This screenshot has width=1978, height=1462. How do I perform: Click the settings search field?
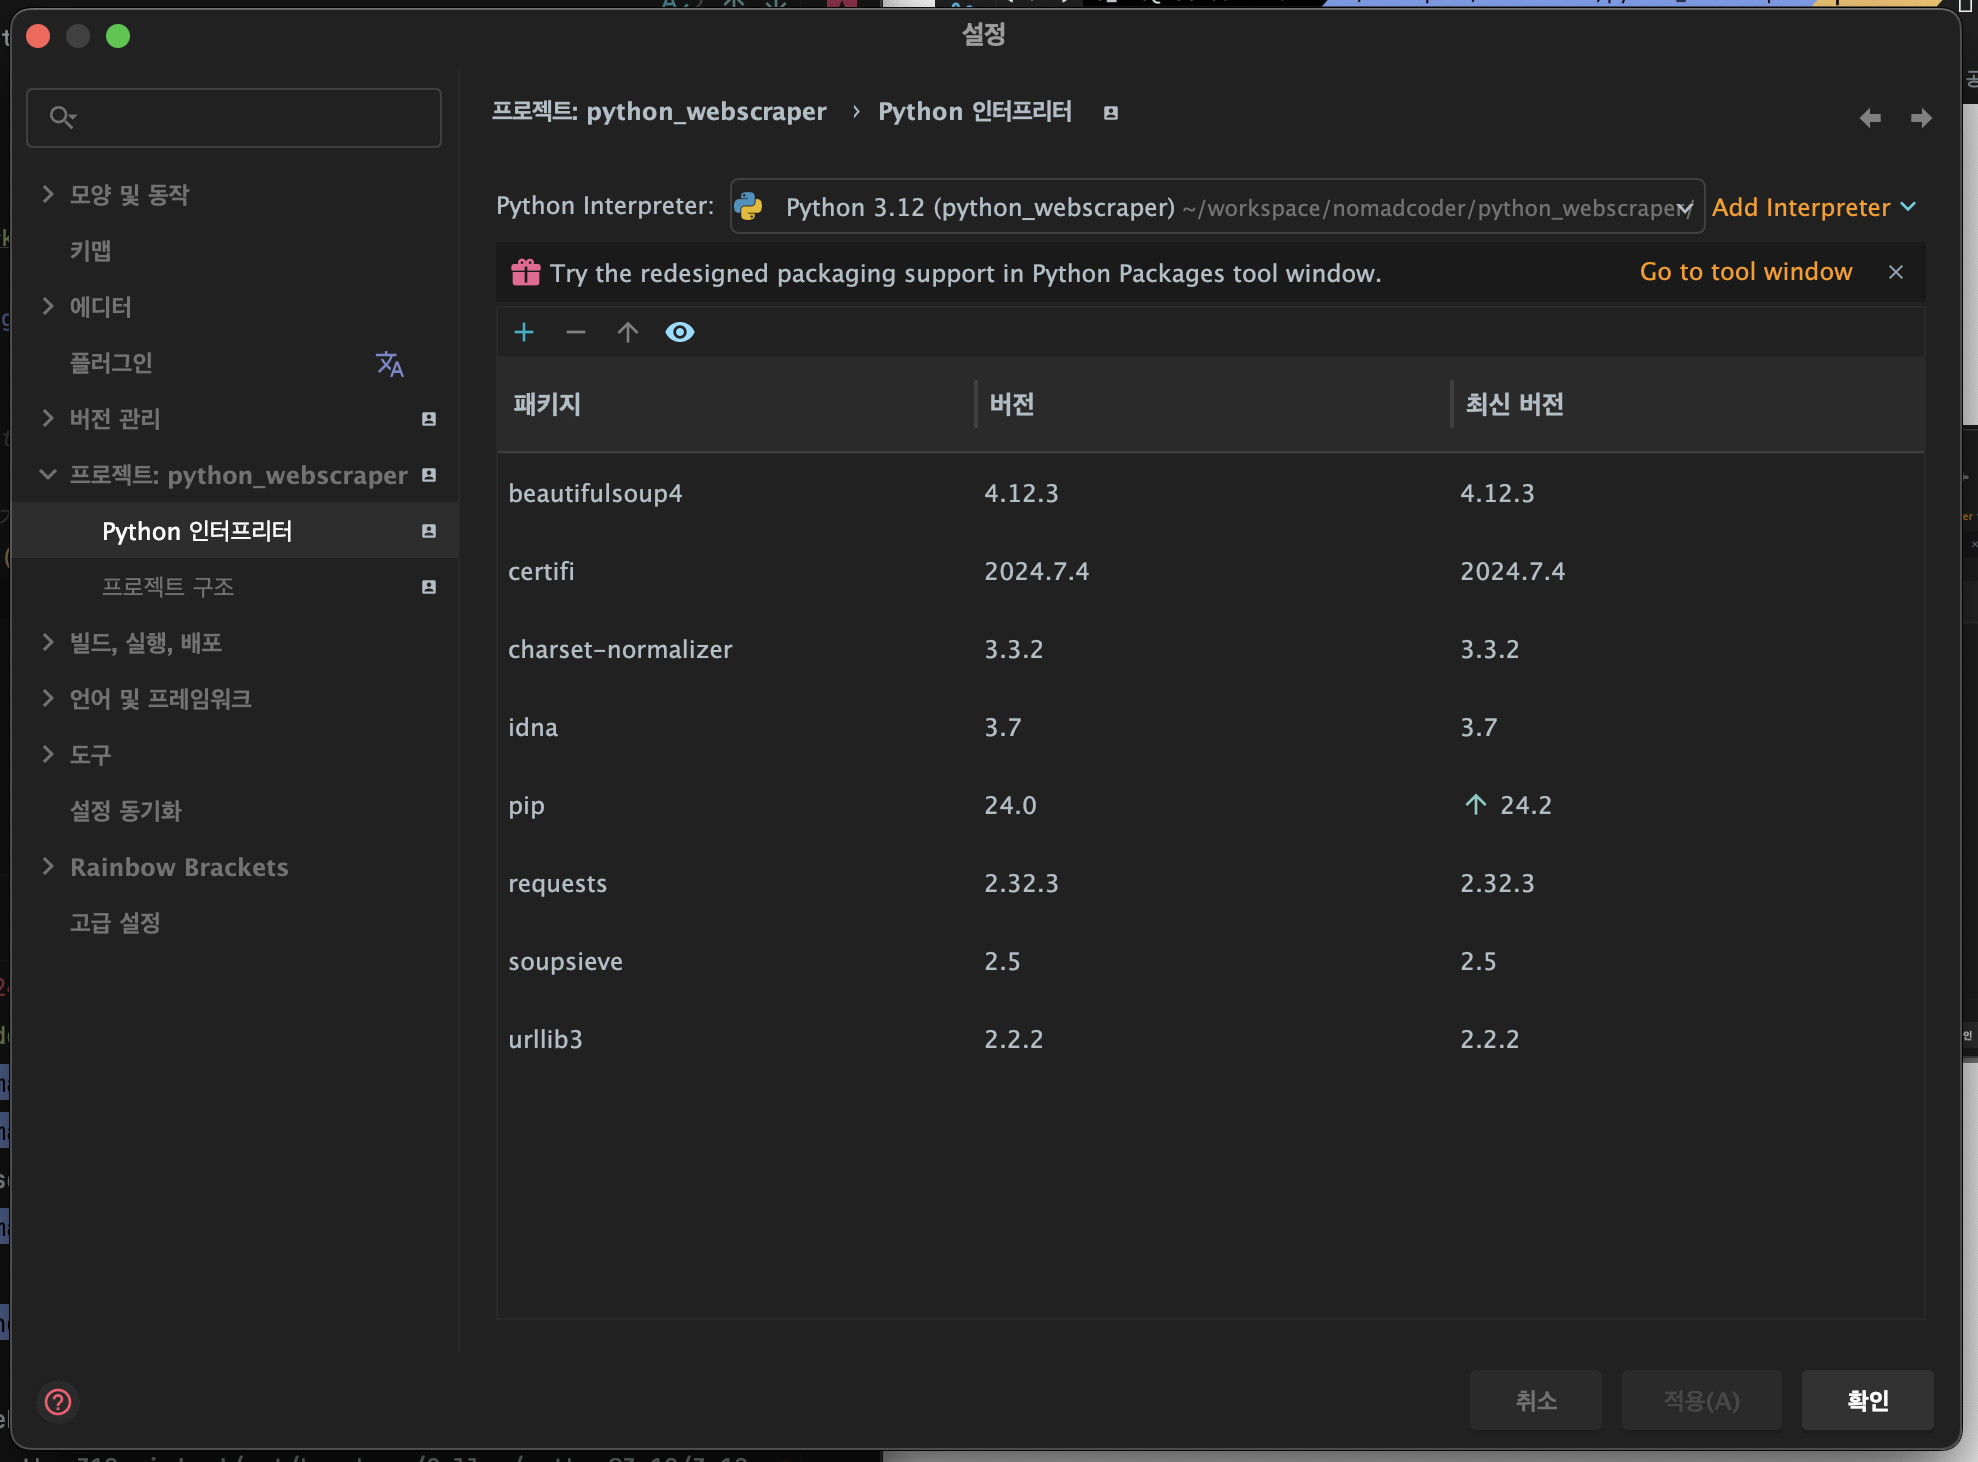click(234, 118)
